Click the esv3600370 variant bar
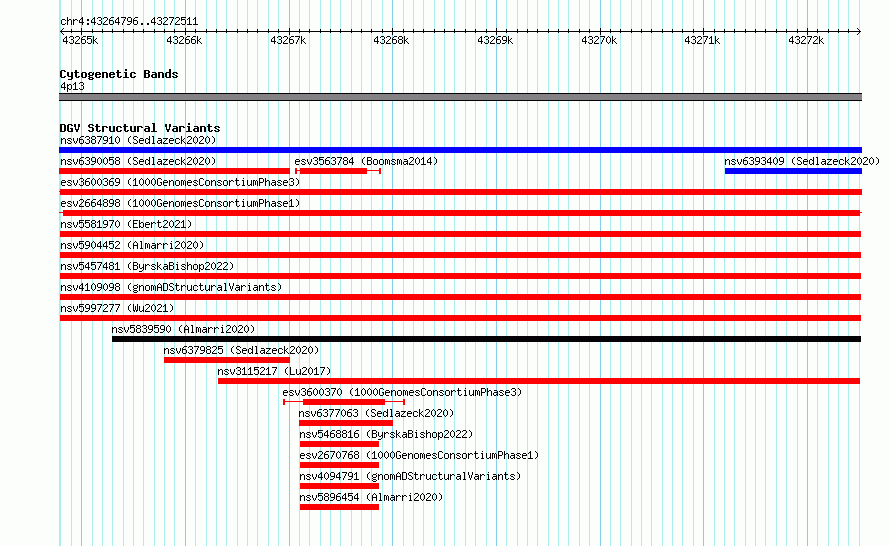The image size is (890, 546). pos(344,402)
